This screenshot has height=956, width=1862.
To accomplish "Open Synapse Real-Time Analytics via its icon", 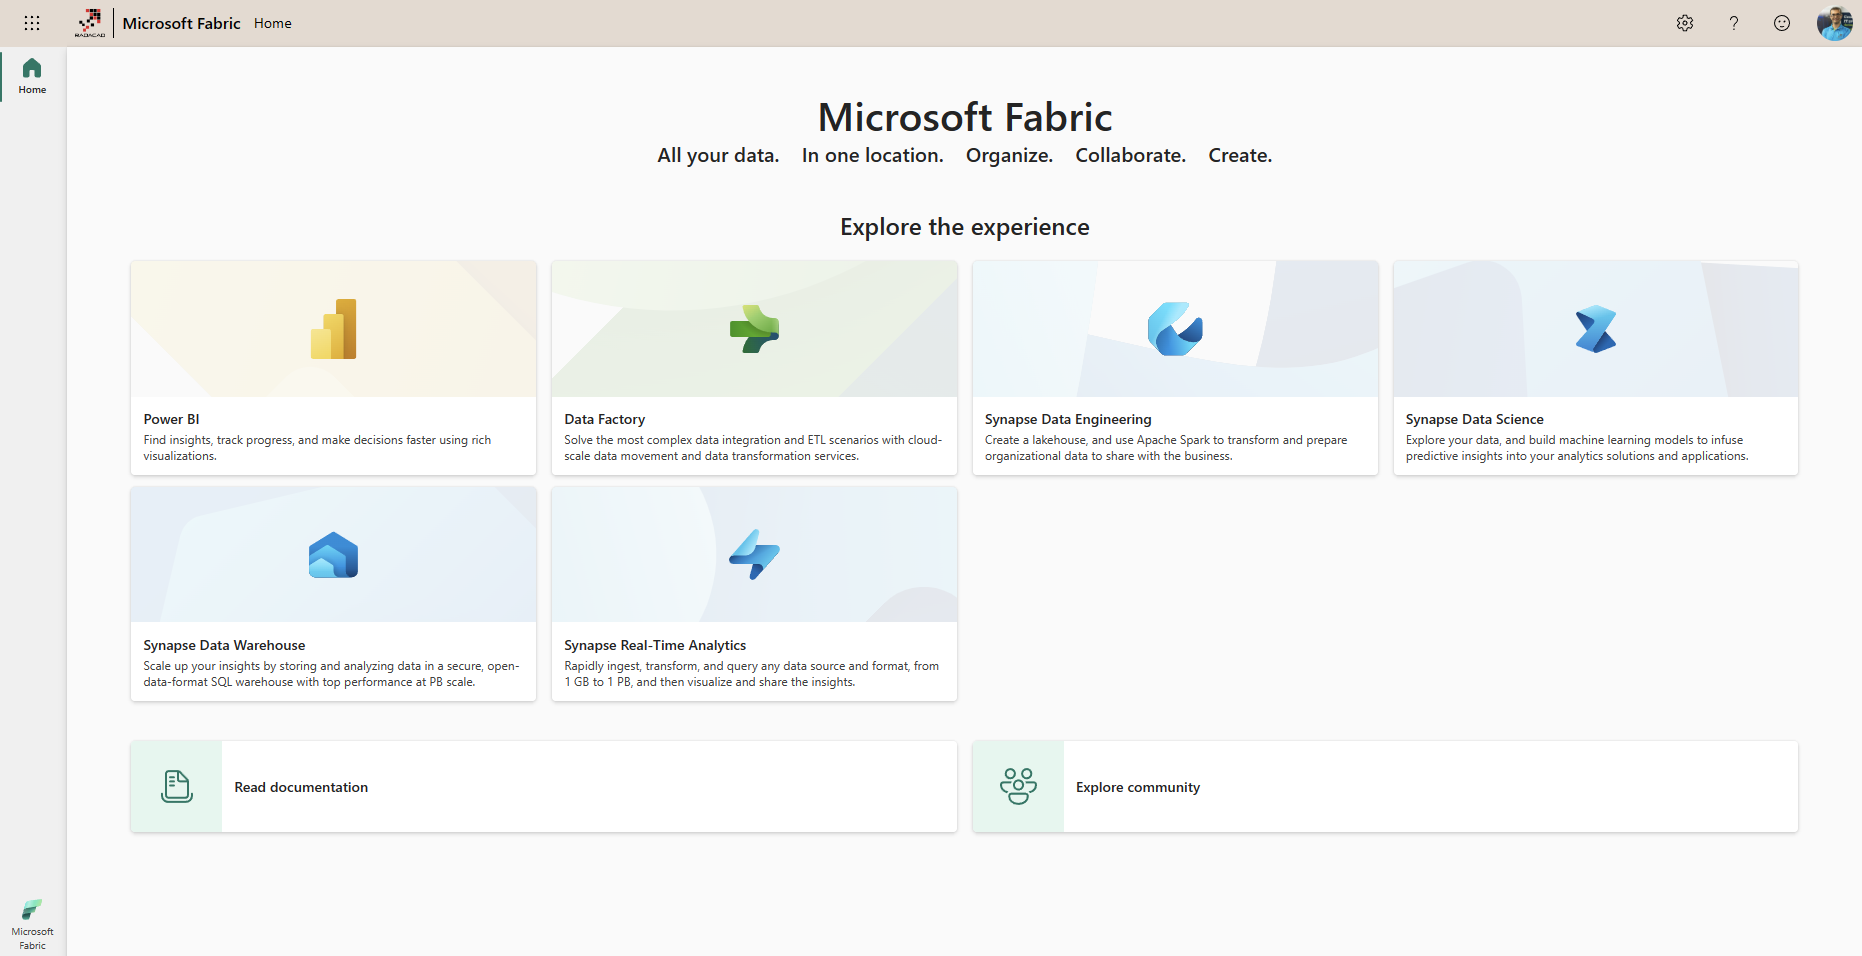I will click(x=754, y=554).
